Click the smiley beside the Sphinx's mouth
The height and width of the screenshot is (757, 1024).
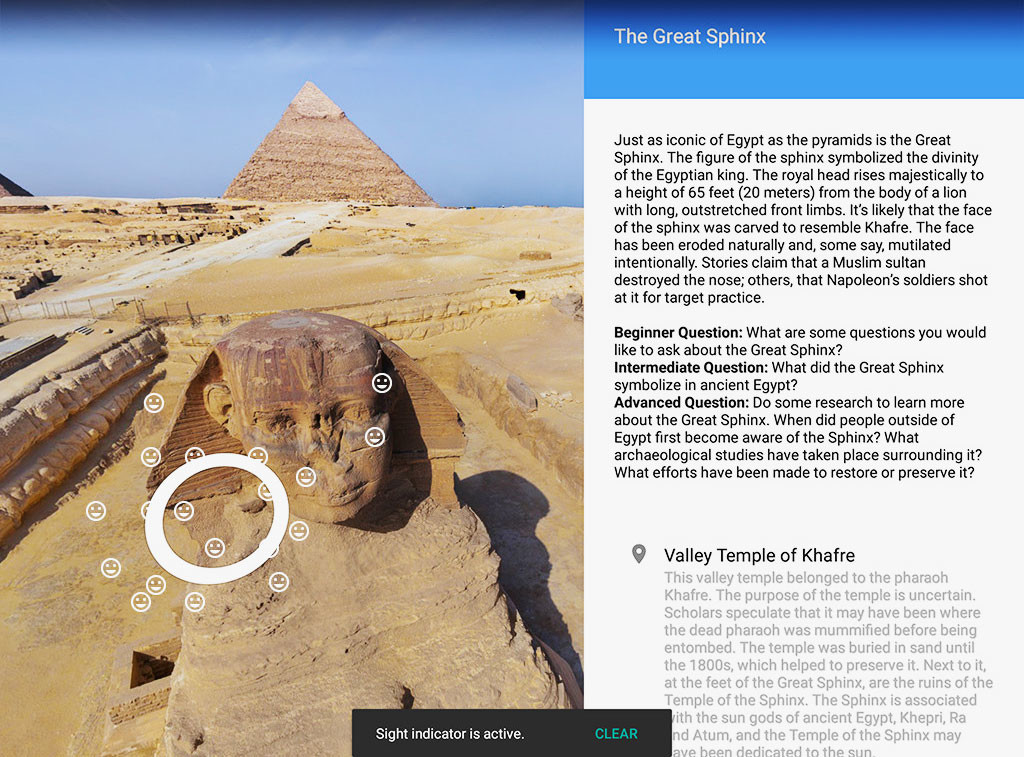[306, 477]
